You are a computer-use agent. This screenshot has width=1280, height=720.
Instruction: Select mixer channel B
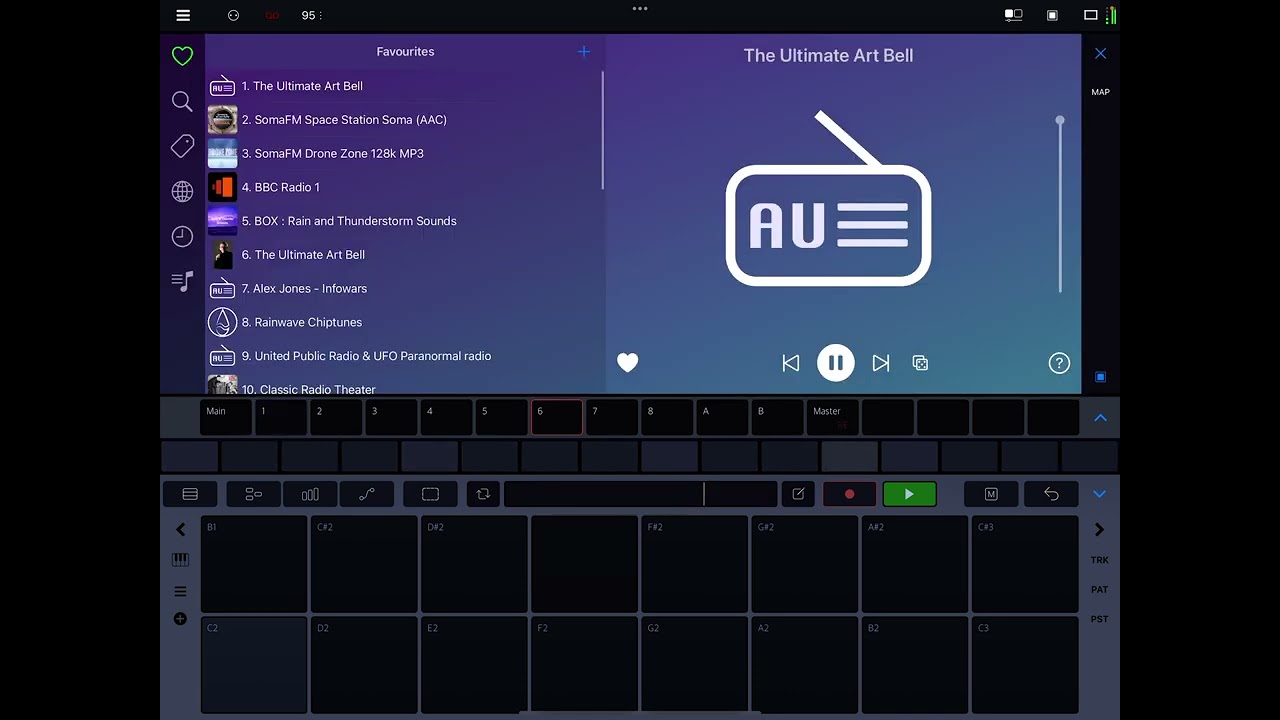coord(777,417)
